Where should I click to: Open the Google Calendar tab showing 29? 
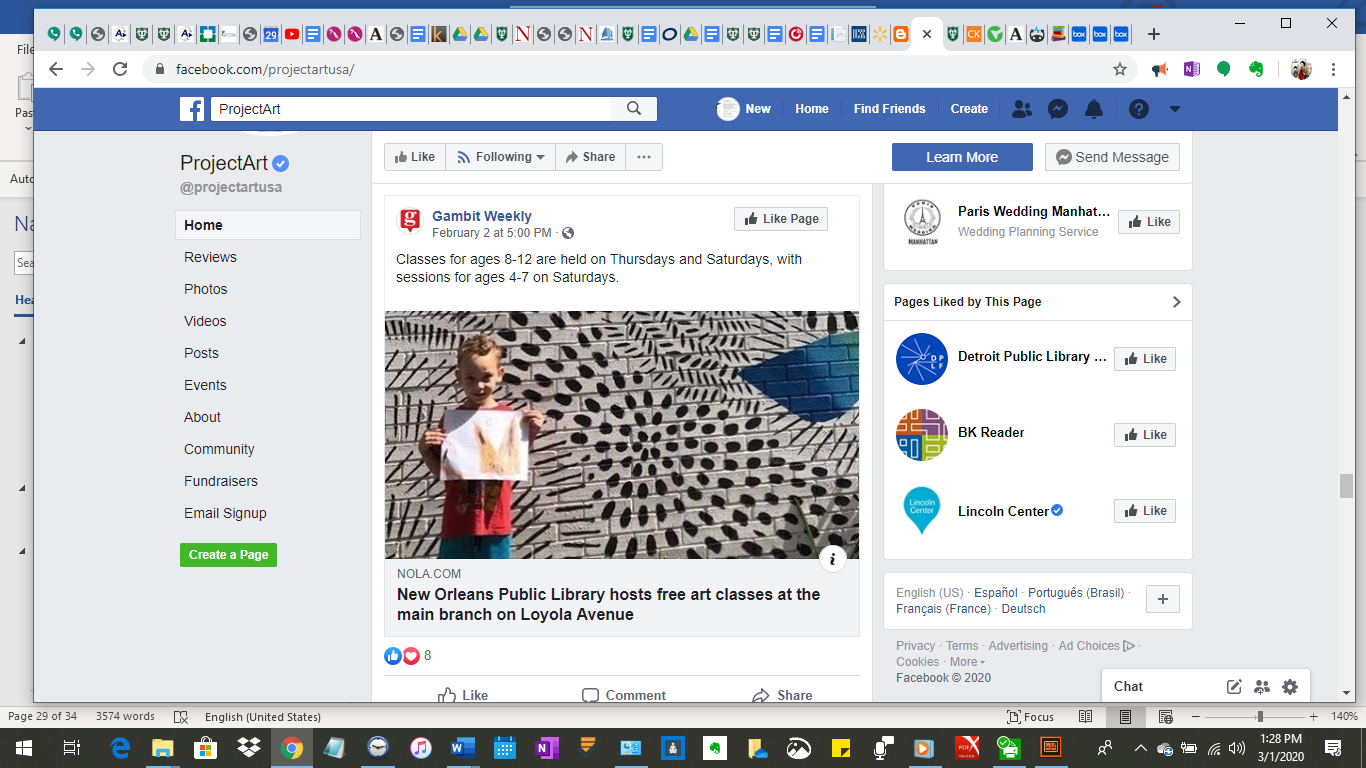click(271, 34)
